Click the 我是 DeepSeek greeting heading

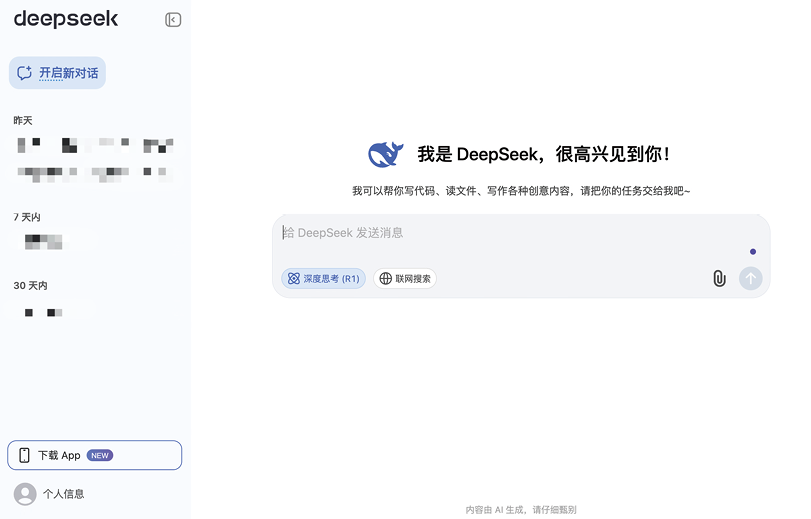(x=544, y=154)
